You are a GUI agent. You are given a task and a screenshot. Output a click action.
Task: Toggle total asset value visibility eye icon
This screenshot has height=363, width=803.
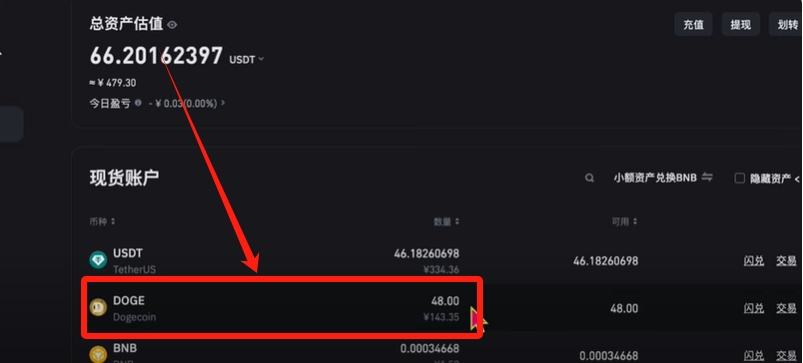(x=172, y=25)
